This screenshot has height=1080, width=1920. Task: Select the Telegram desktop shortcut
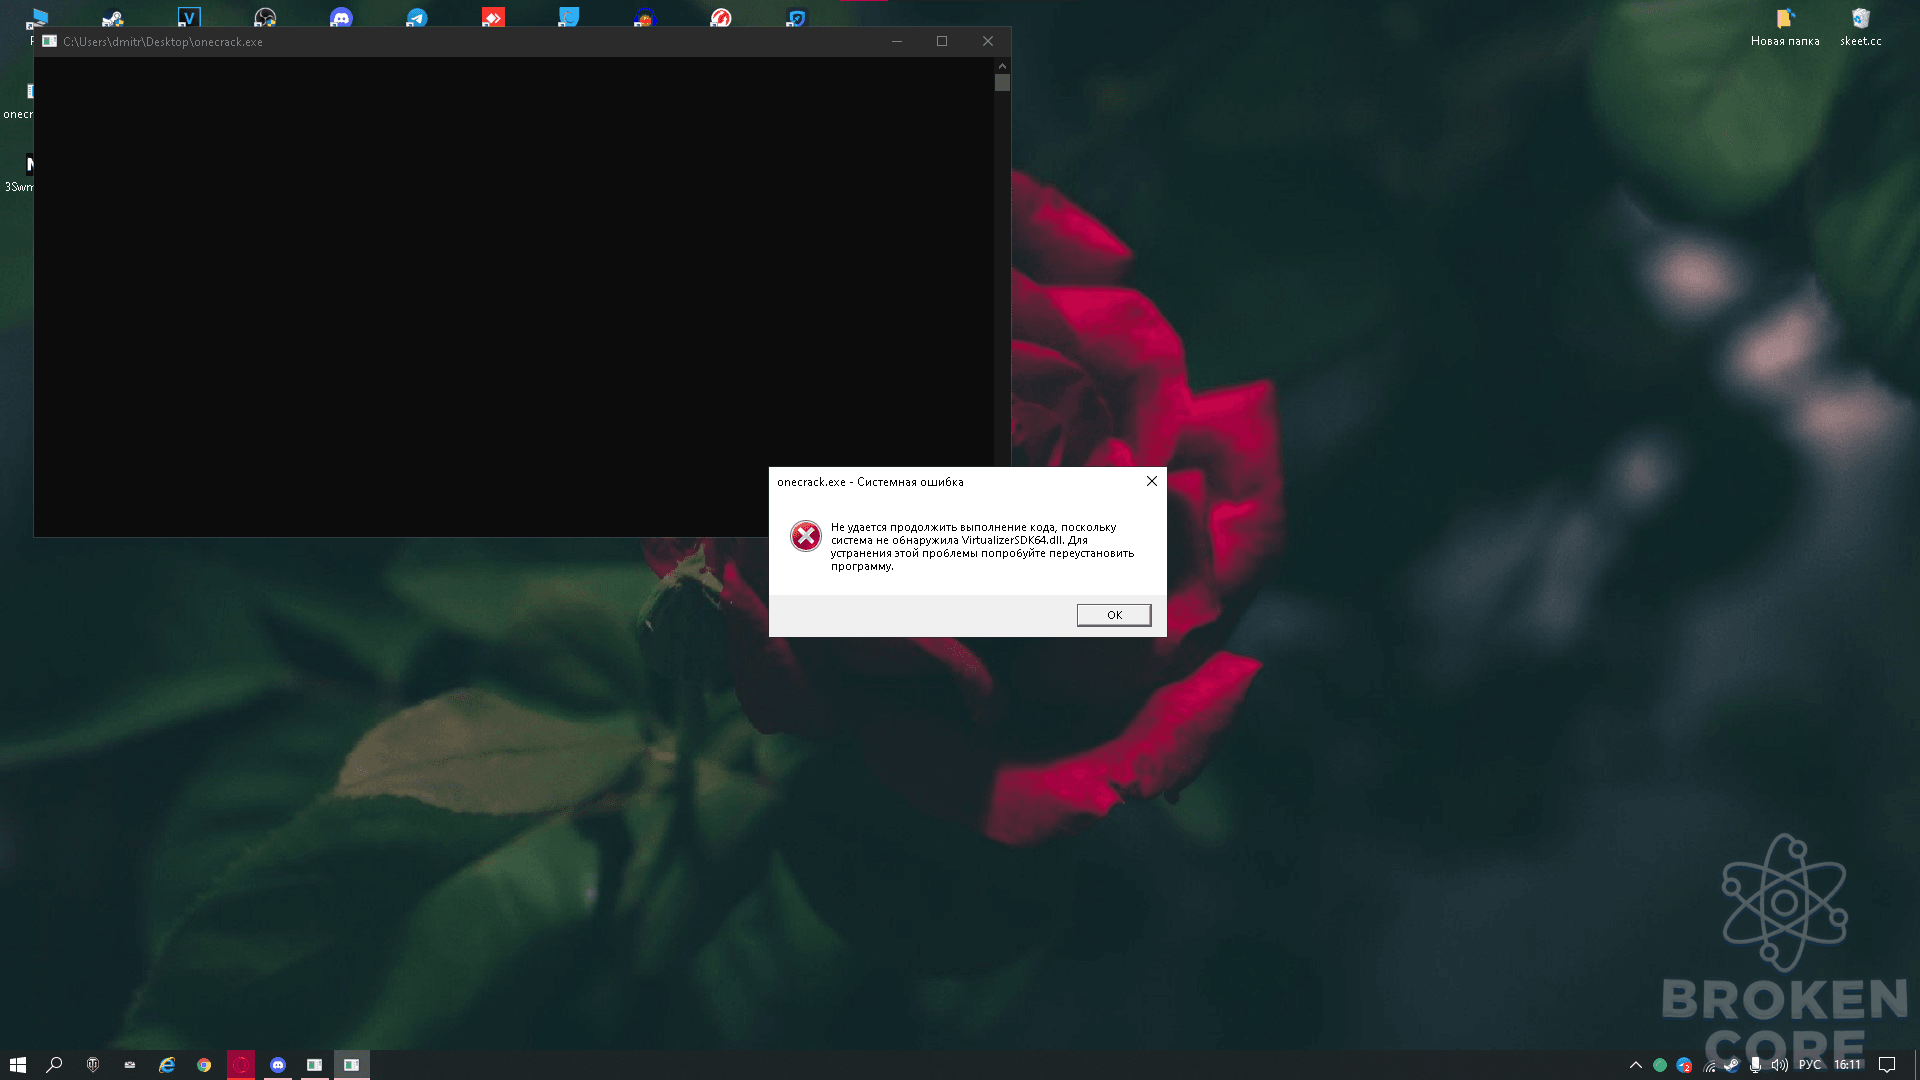pos(417,16)
